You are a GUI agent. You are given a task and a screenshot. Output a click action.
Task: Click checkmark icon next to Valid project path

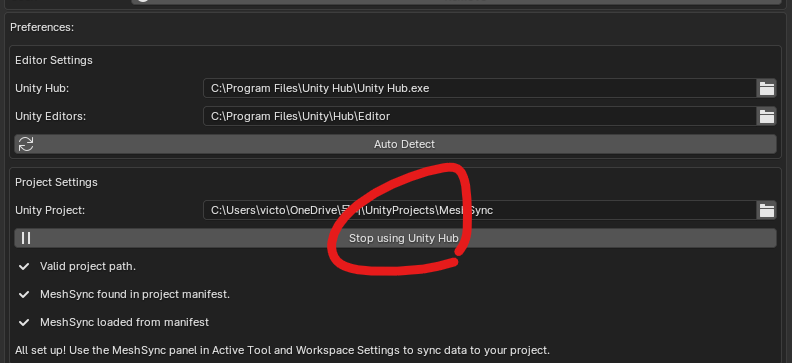click(x=24, y=267)
